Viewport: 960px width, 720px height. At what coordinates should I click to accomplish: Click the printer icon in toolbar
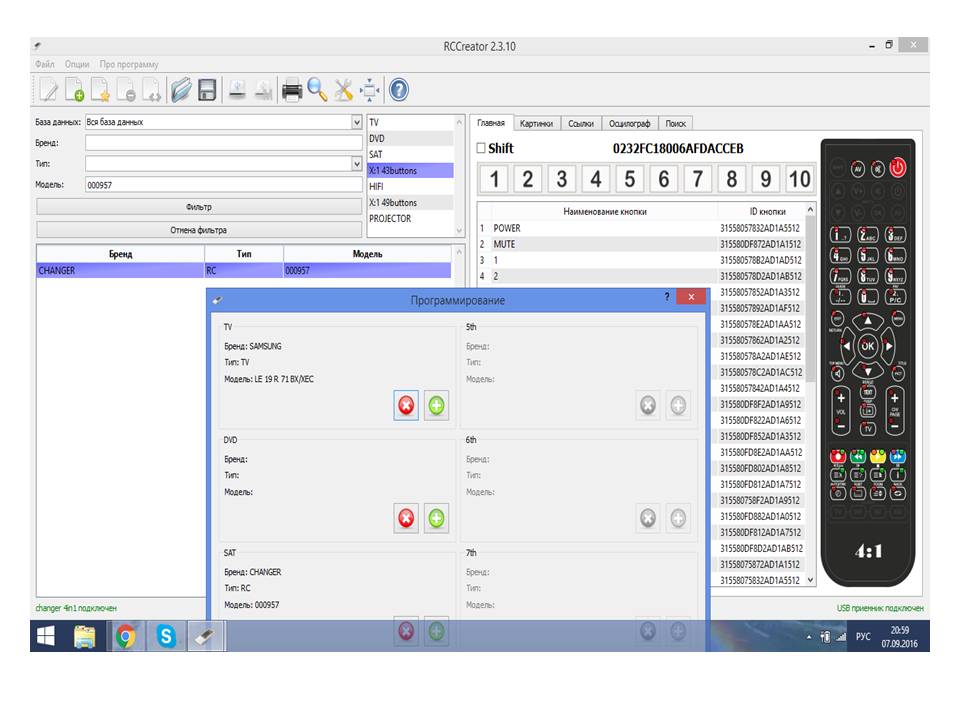pyautogui.click(x=292, y=91)
